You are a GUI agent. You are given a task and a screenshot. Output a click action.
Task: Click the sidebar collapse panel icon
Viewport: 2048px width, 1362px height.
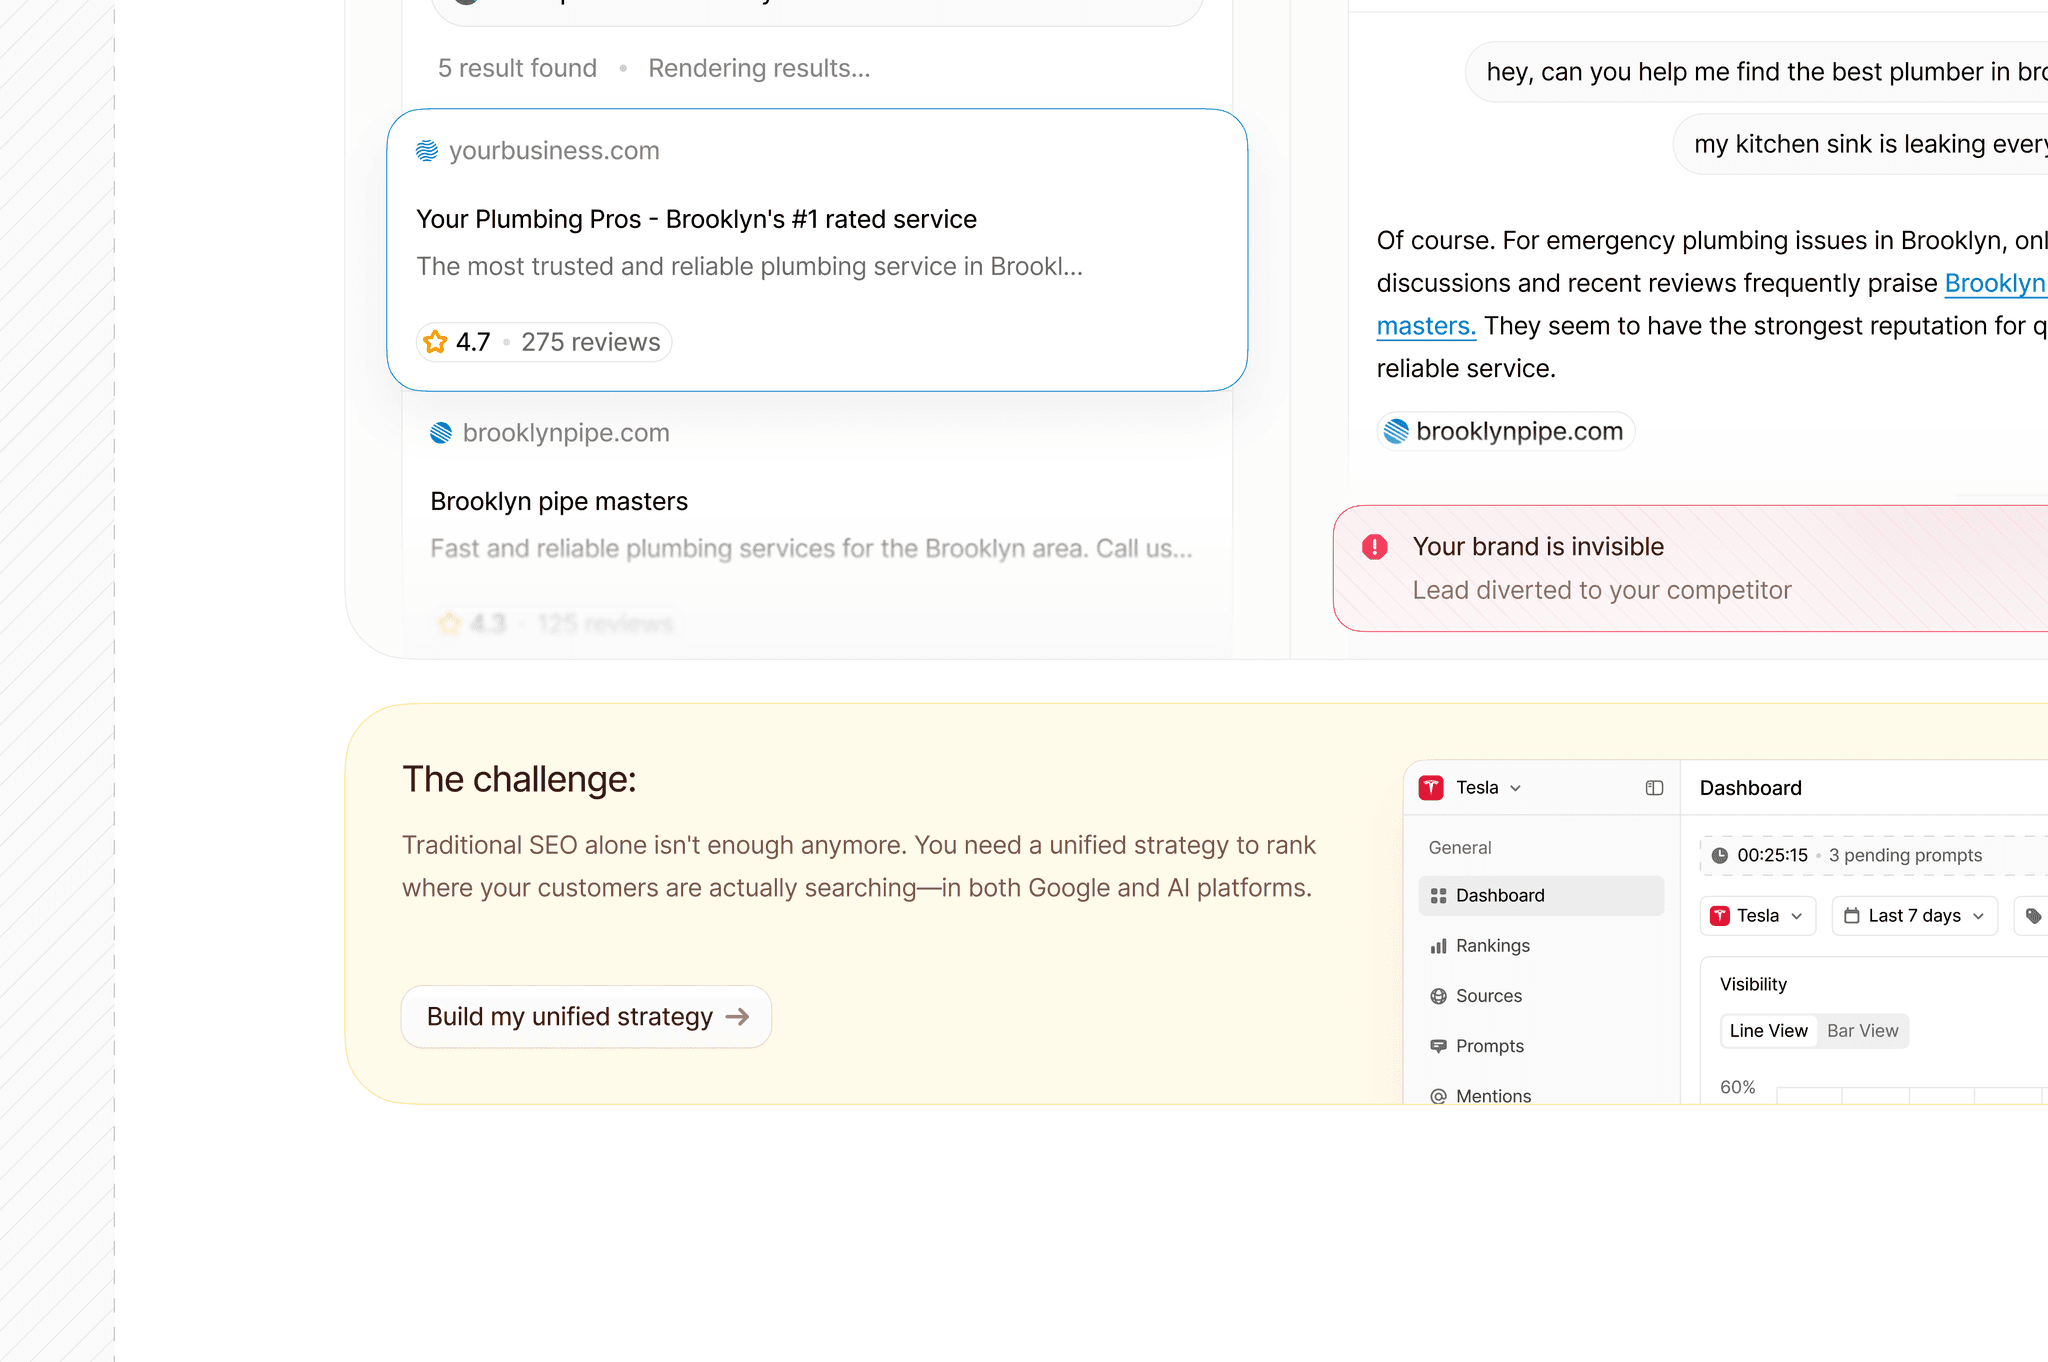pyautogui.click(x=1654, y=788)
